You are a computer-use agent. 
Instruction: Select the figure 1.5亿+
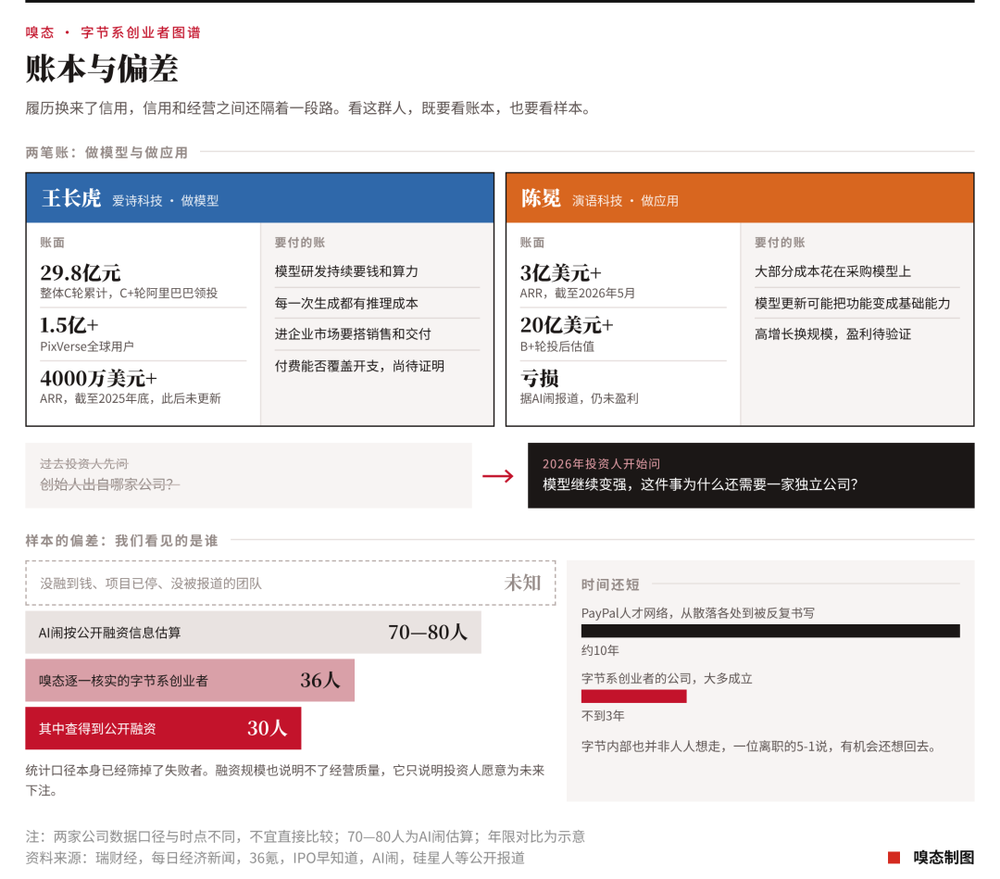pos(69,325)
